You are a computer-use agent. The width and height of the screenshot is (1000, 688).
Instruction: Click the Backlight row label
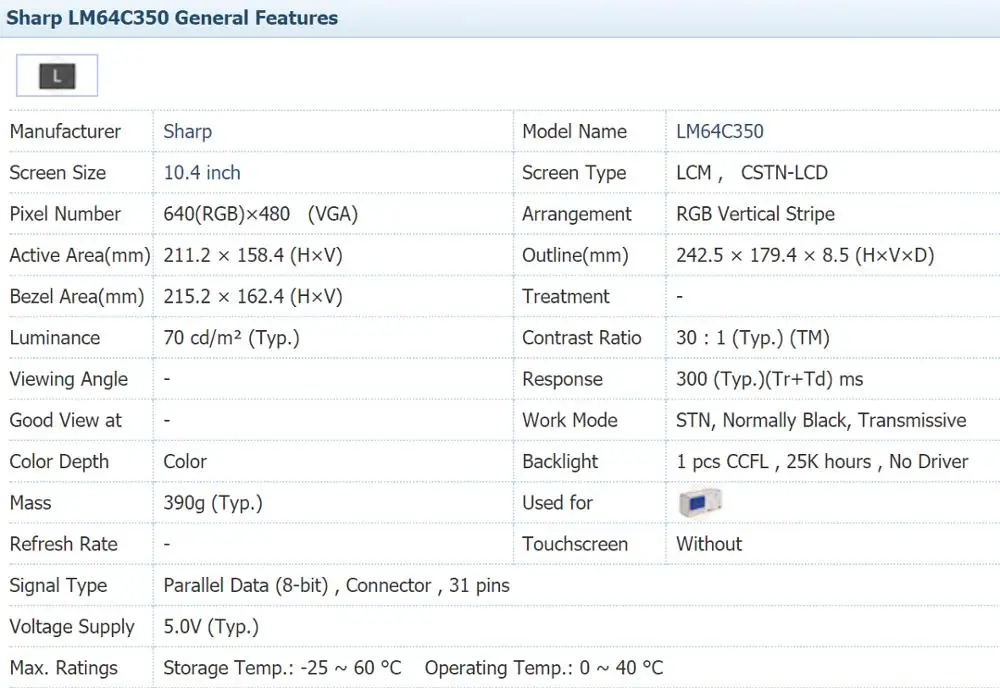(560, 462)
